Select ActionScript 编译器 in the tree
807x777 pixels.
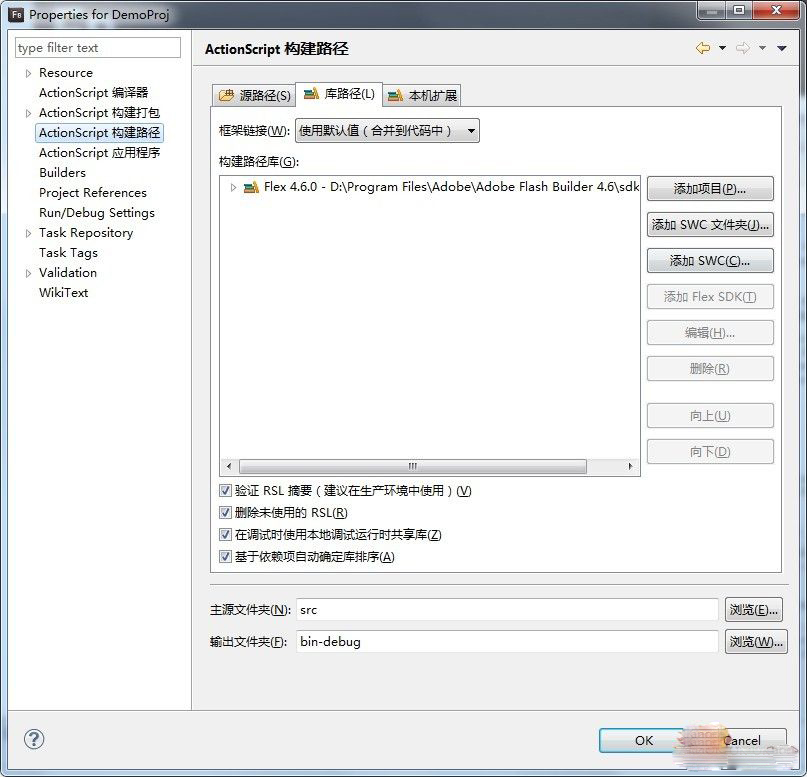tap(94, 93)
